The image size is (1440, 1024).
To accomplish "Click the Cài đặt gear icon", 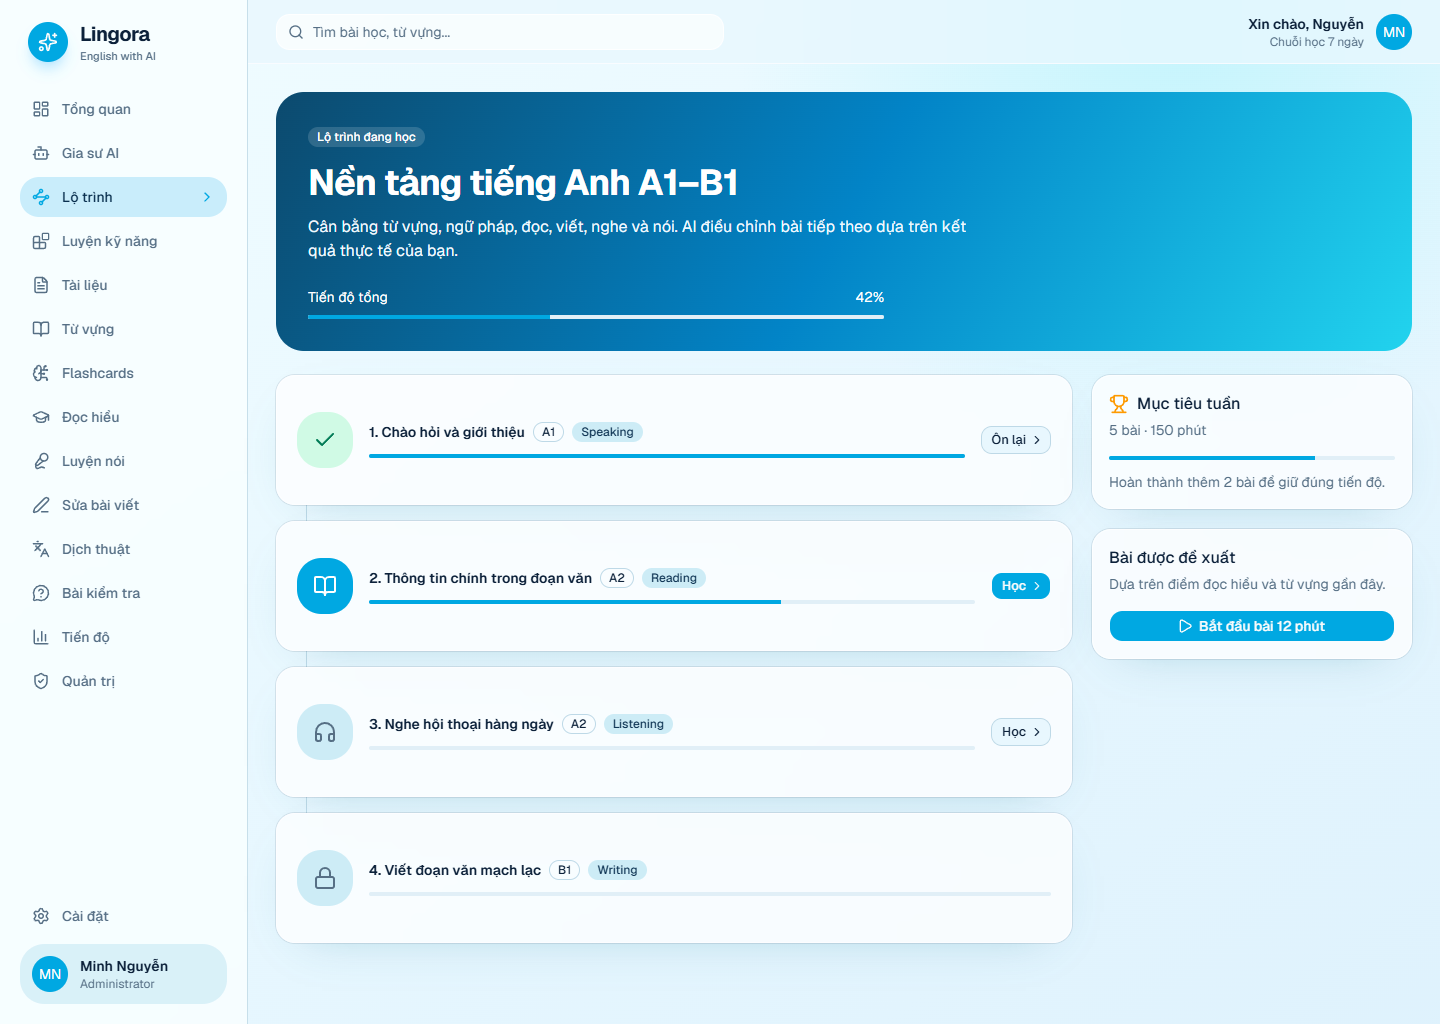I will pyautogui.click(x=41, y=916).
